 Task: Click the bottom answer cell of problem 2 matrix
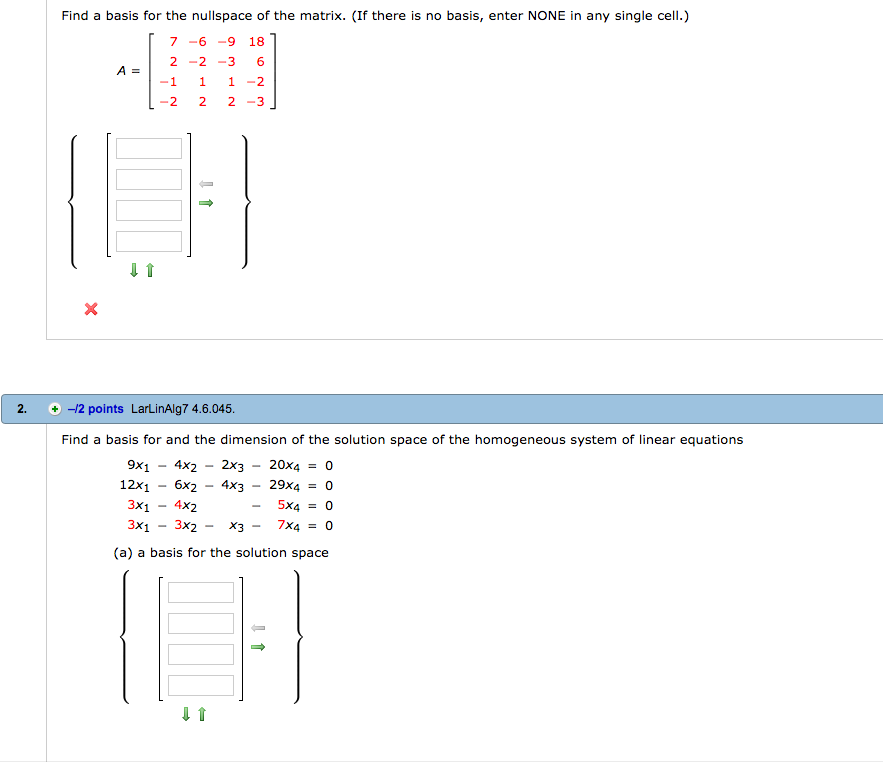(200, 685)
